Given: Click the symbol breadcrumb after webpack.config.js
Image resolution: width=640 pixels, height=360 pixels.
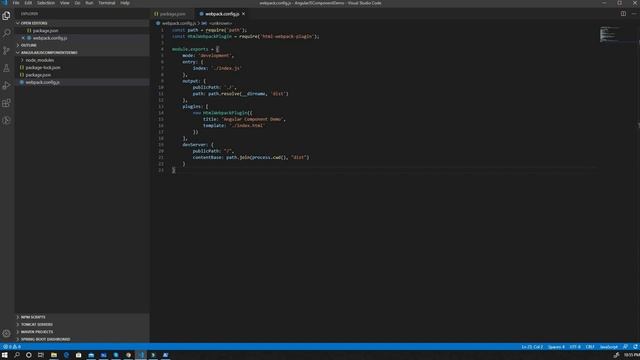Looking at the screenshot, I should pyautogui.click(x=217, y=23).
